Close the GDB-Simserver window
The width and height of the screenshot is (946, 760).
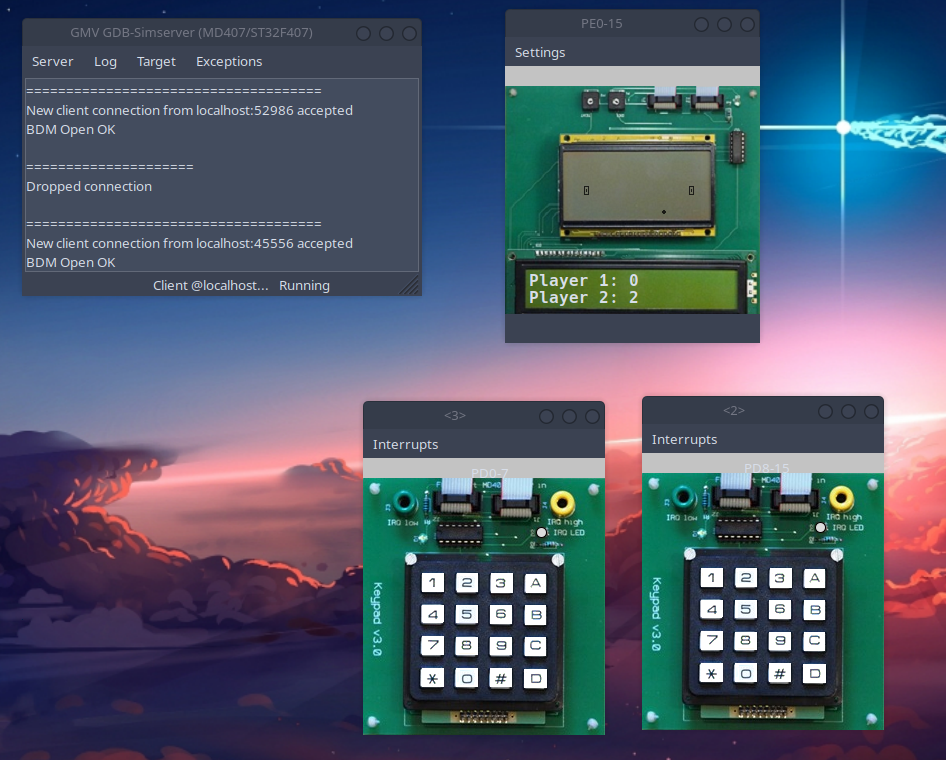click(410, 33)
